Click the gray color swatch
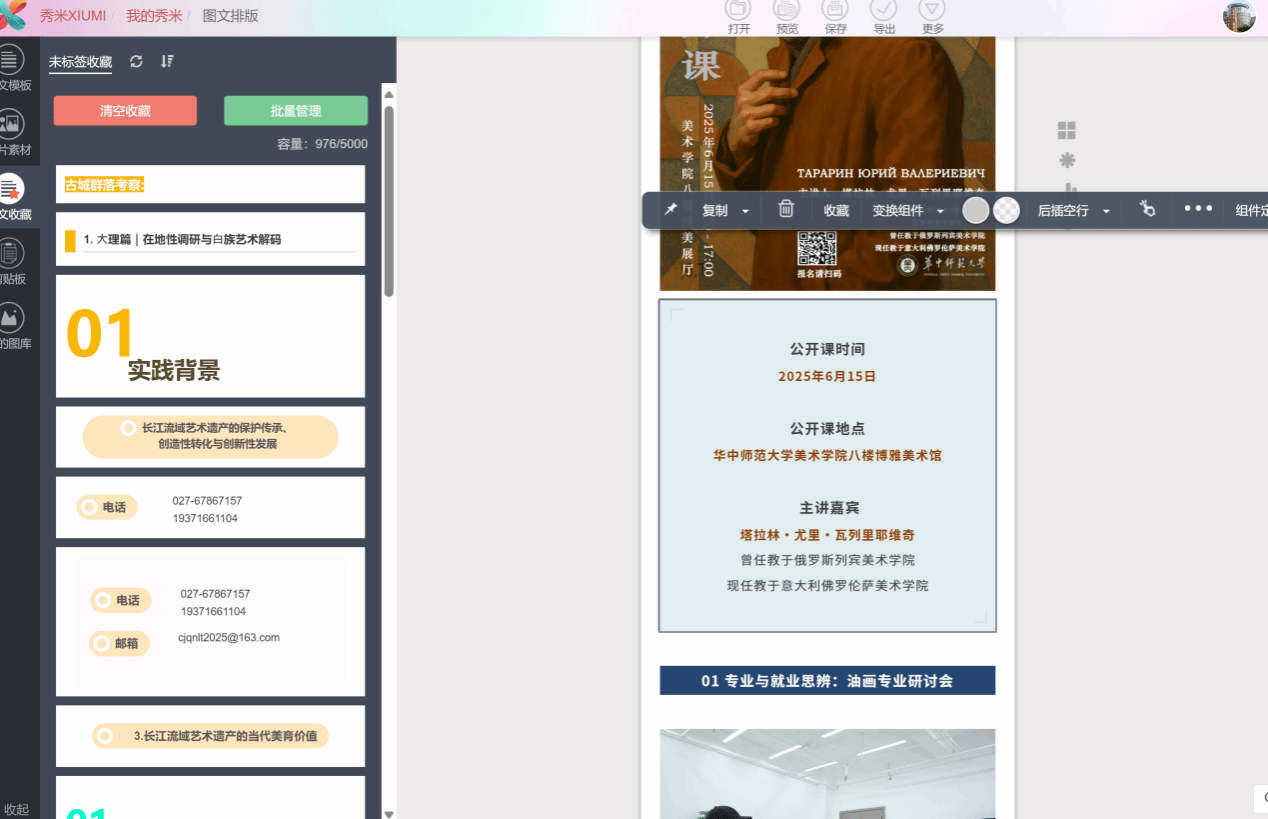The image size is (1268, 819). 976,210
